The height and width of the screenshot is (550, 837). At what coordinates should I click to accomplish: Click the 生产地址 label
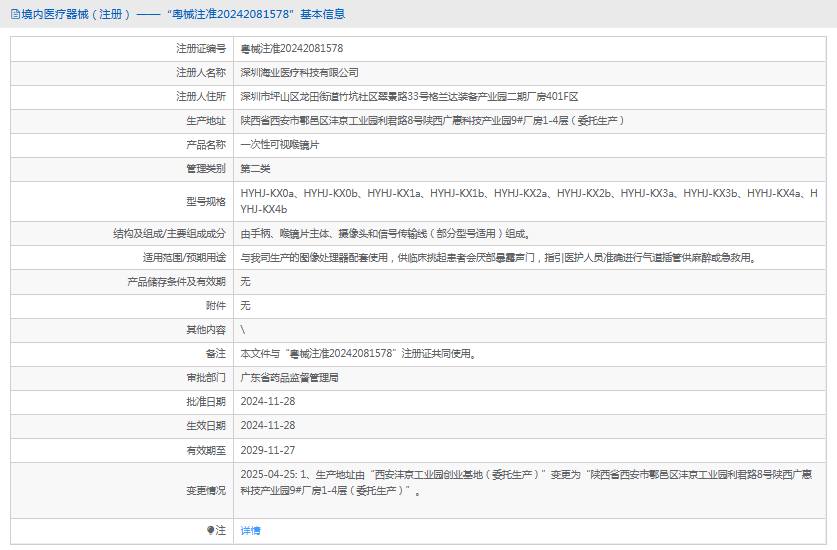click(x=206, y=121)
